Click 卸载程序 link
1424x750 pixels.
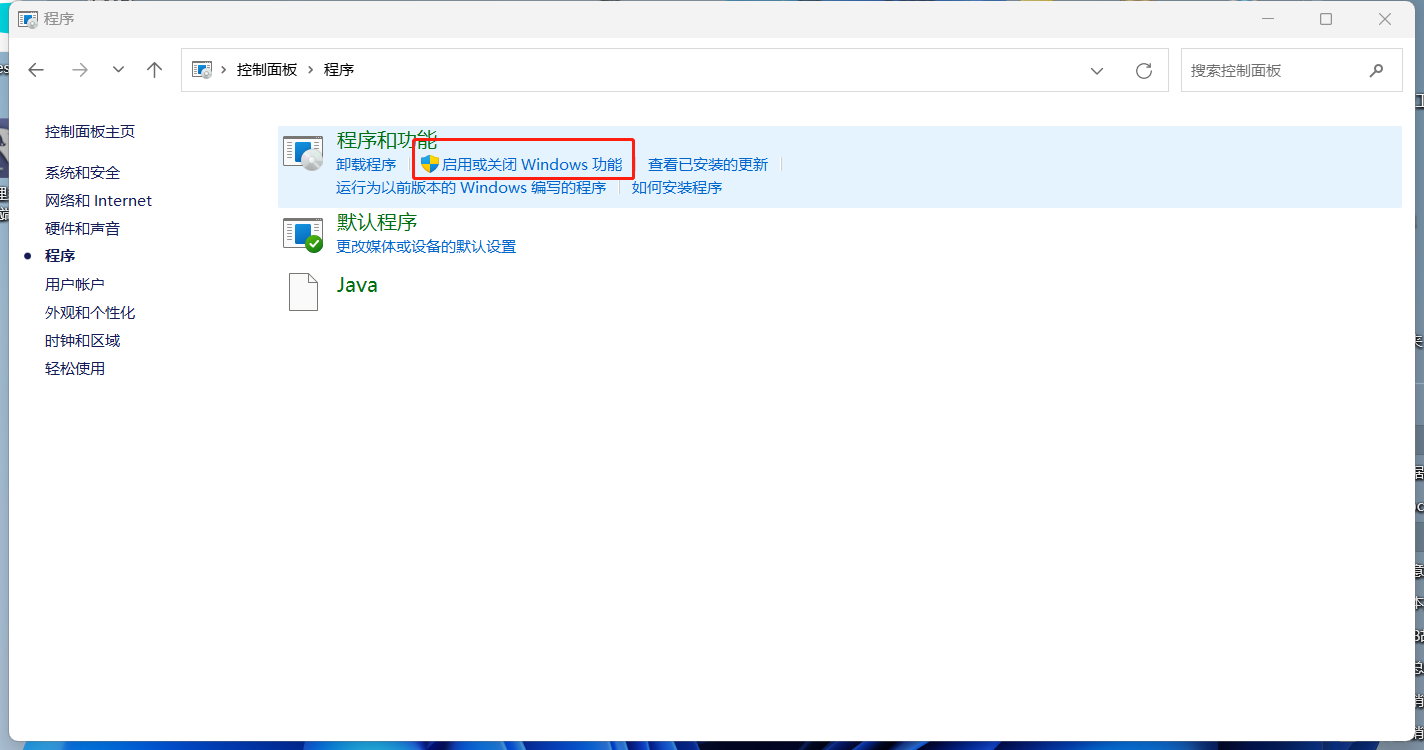tap(366, 165)
